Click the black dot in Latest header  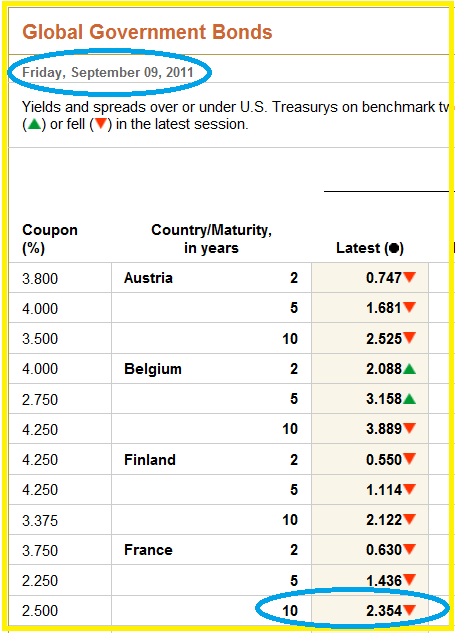click(394, 248)
